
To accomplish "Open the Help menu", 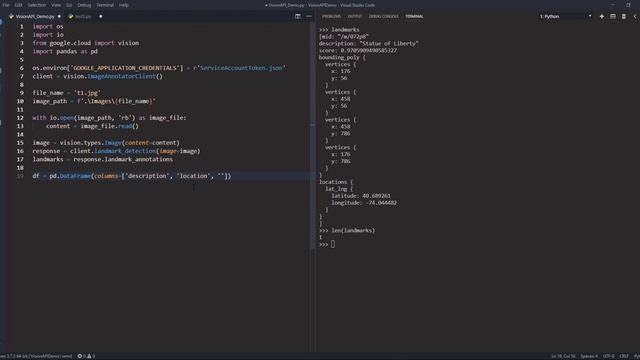I will coord(124,5).
